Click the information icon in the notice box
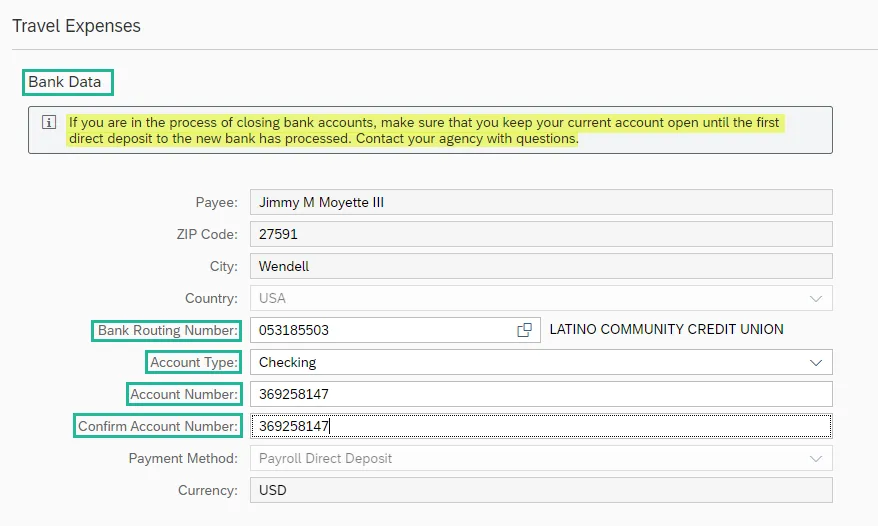The width and height of the screenshot is (878, 526). click(x=48, y=123)
